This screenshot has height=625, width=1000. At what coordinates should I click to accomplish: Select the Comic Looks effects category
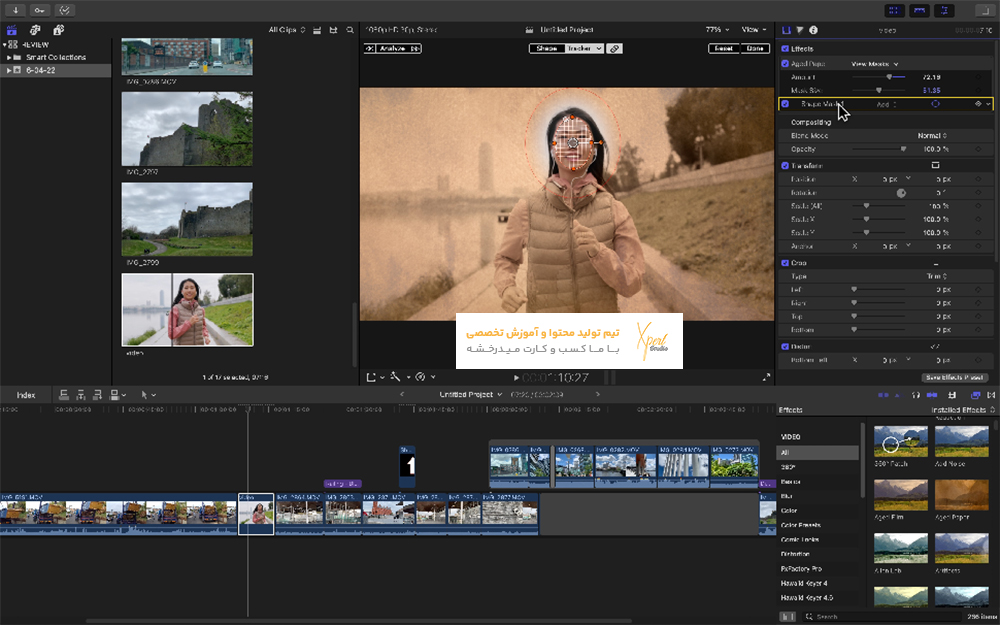(x=800, y=540)
